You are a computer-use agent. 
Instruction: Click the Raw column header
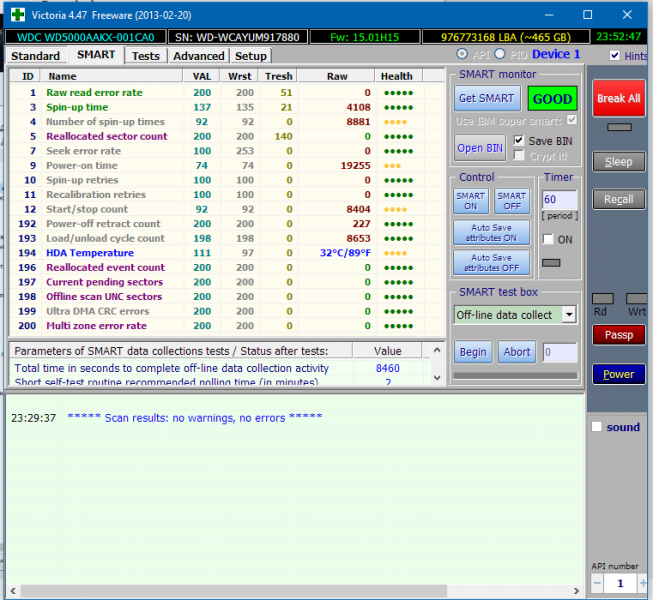coord(336,76)
